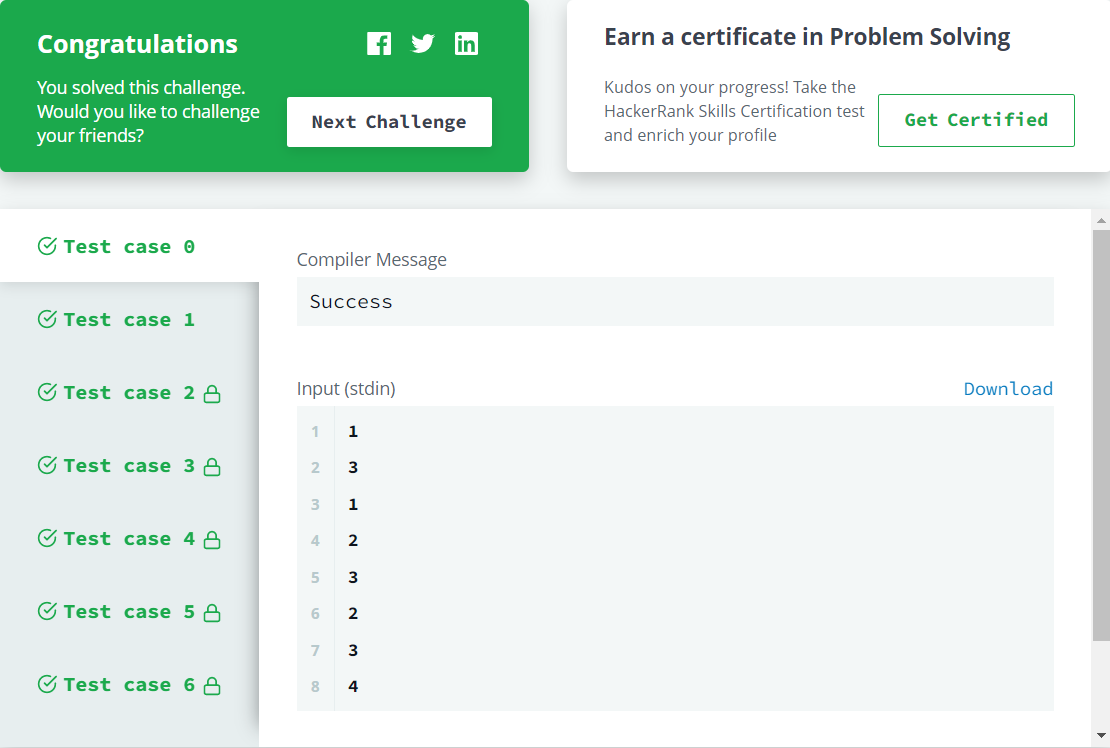This screenshot has width=1110, height=748.
Task: Select Test case 6 tab
Action: pyautogui.click(x=130, y=684)
